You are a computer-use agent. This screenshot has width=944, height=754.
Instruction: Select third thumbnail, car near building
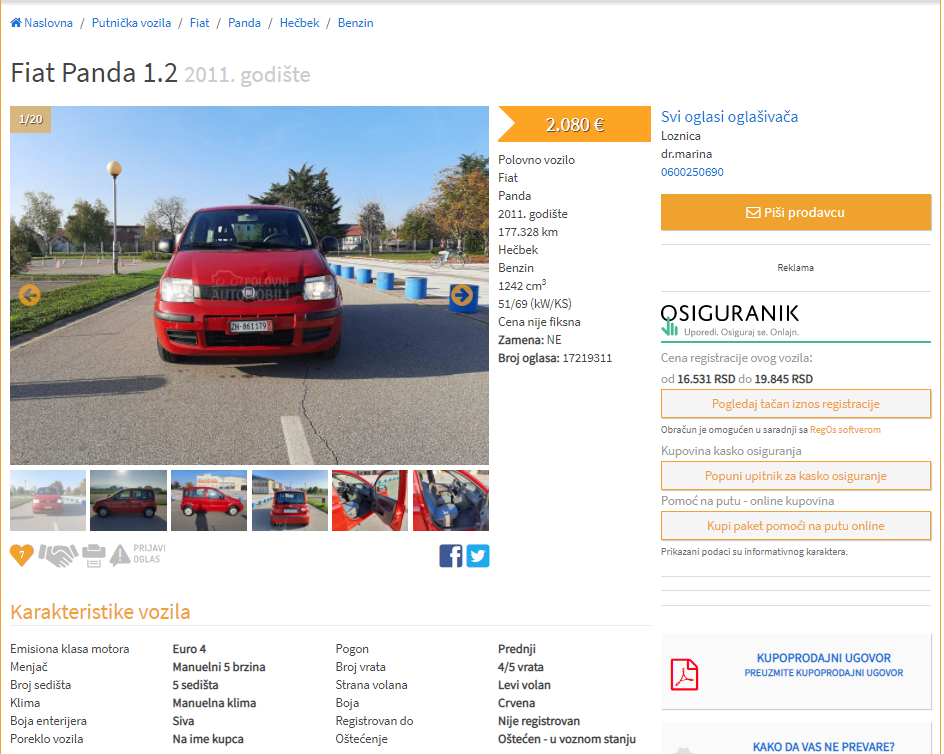tap(209, 500)
